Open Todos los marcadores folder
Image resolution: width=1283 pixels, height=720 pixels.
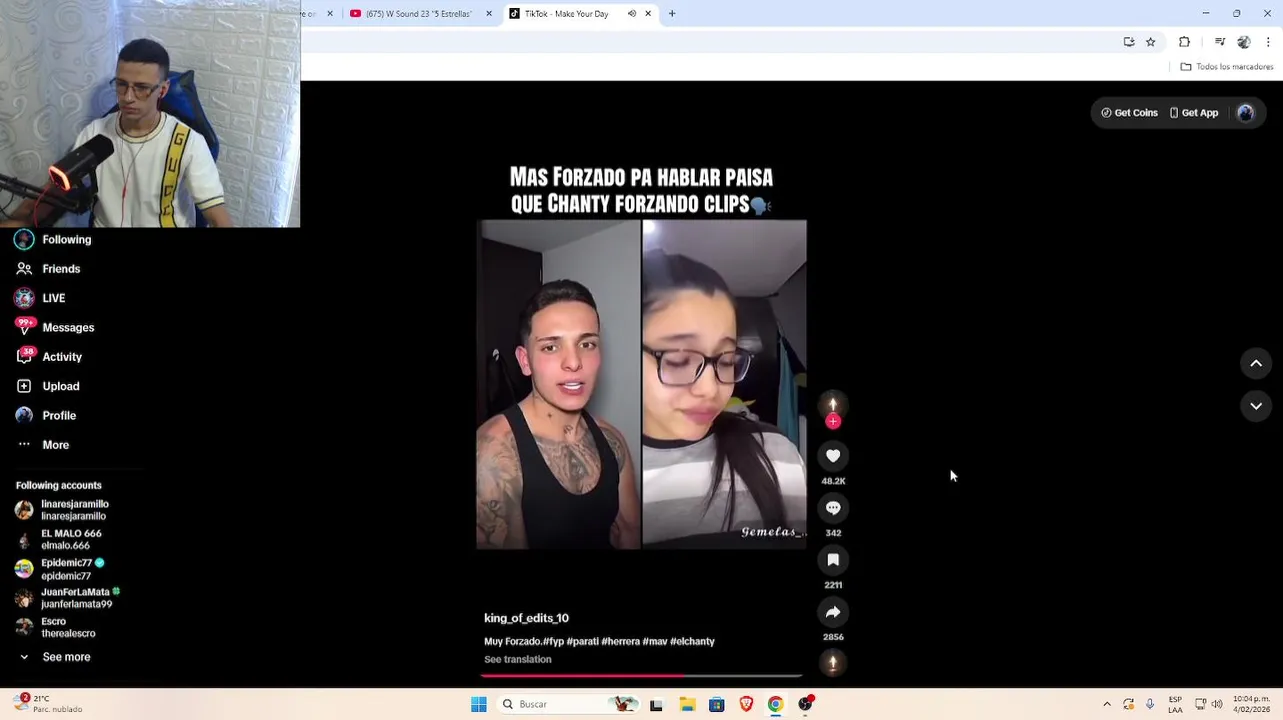point(1227,67)
